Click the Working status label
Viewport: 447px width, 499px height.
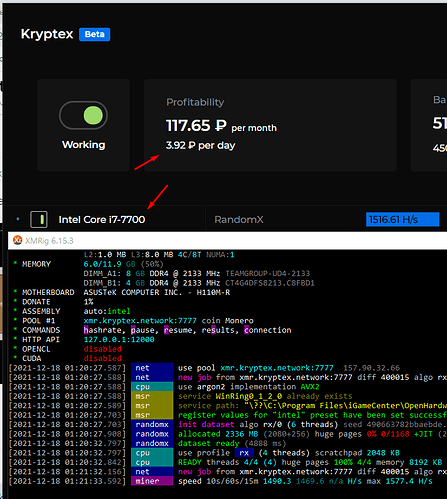tap(83, 144)
